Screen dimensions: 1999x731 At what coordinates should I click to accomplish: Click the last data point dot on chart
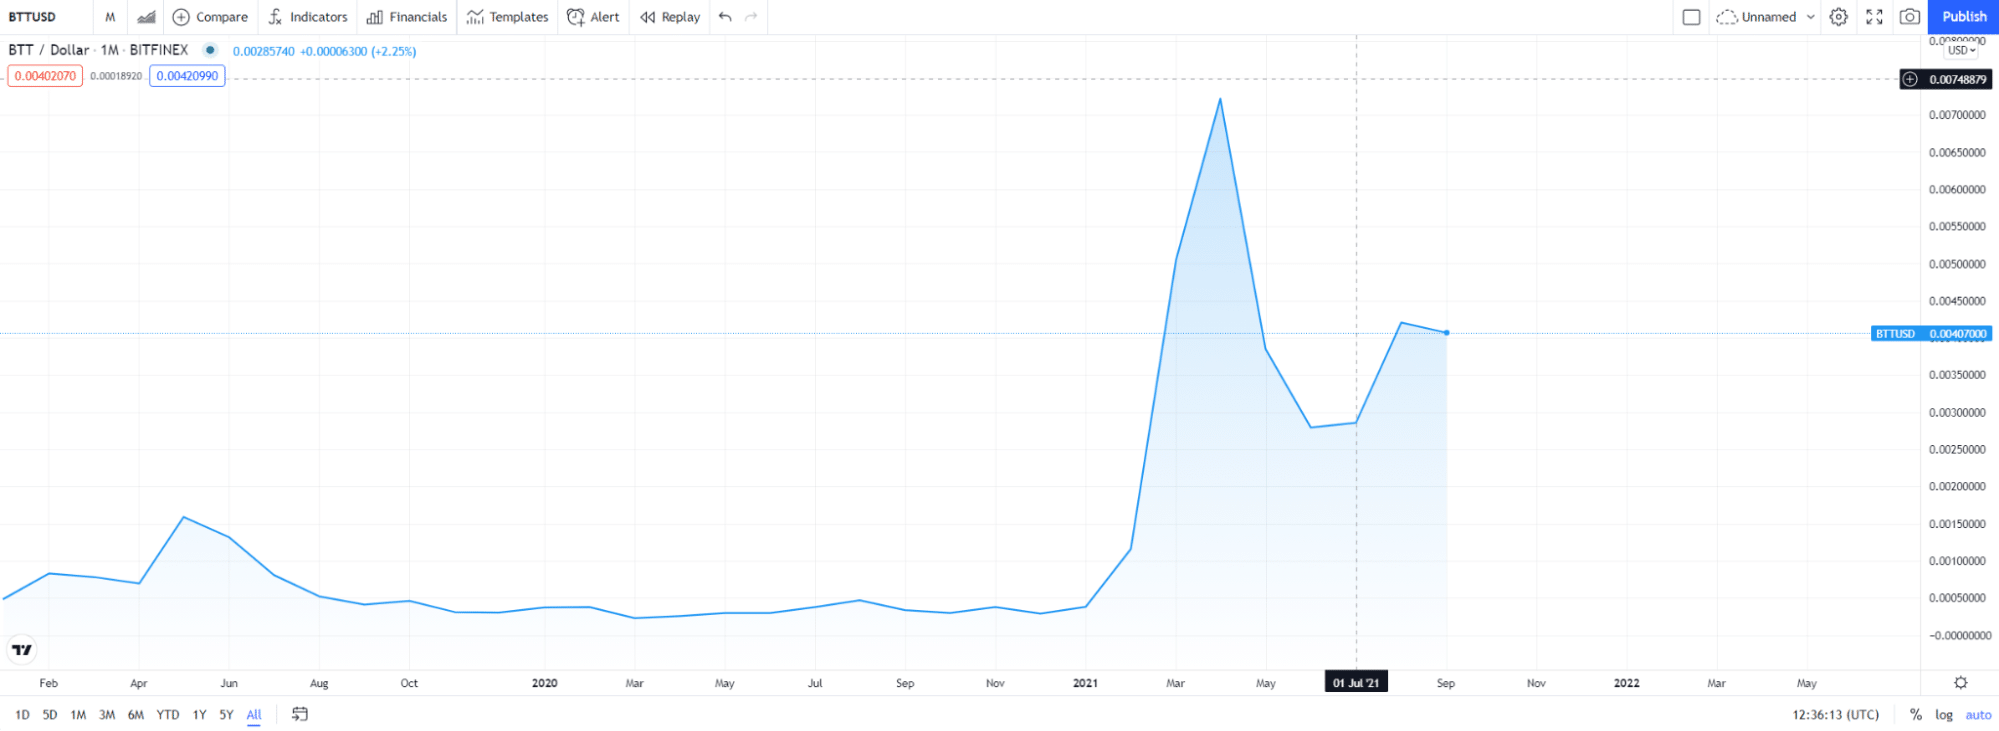click(1446, 333)
